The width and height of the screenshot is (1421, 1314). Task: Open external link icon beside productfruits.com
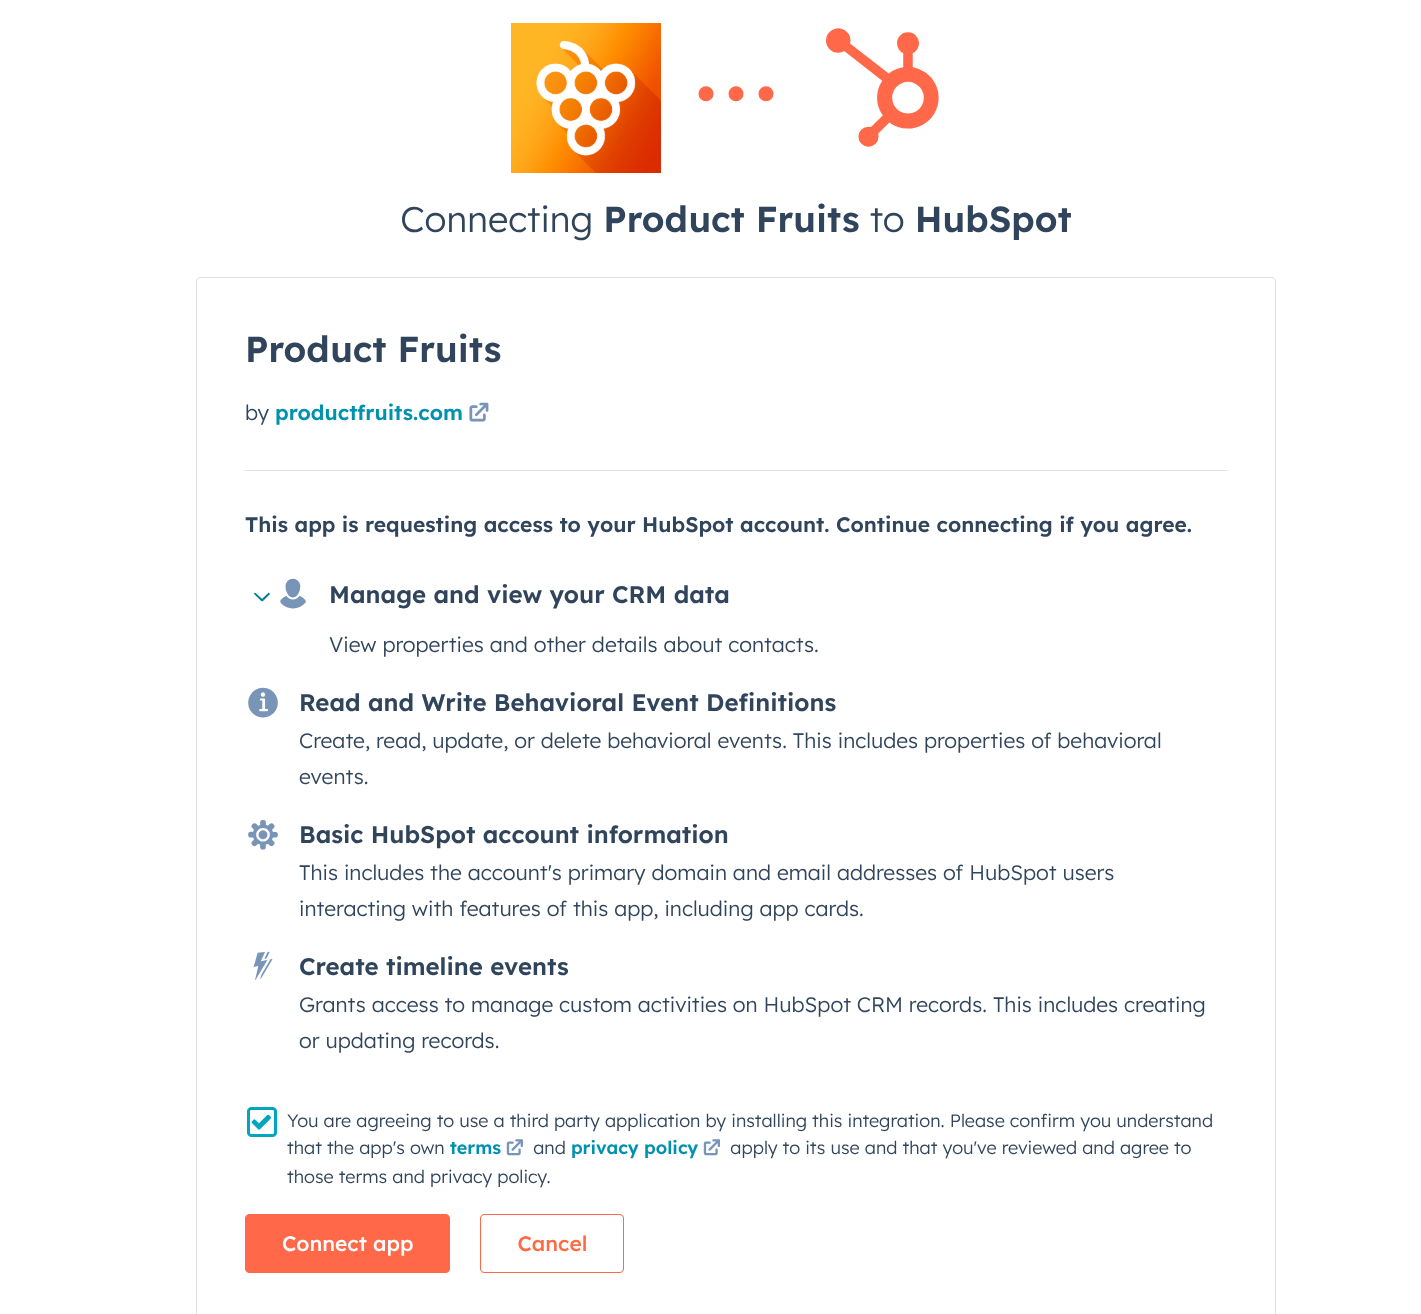tap(480, 412)
